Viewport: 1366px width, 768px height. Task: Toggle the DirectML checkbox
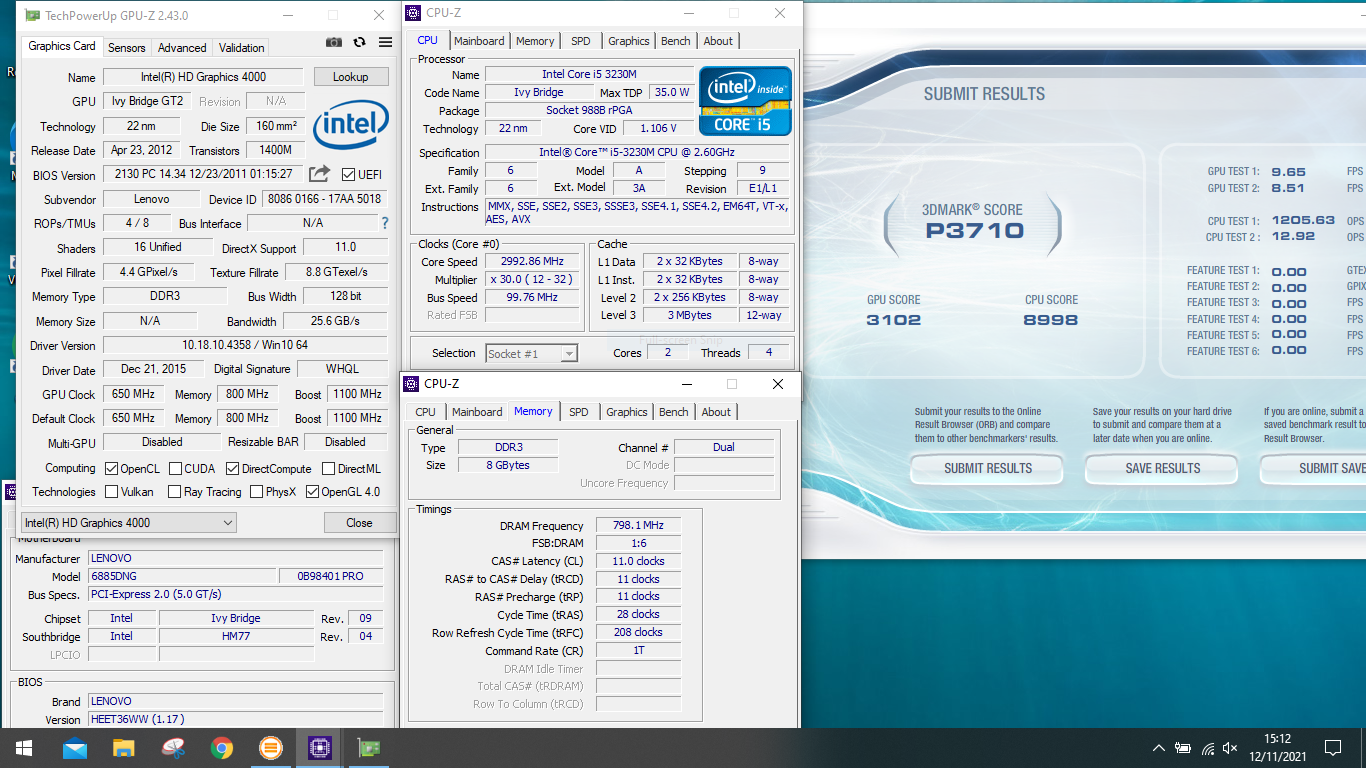point(328,469)
